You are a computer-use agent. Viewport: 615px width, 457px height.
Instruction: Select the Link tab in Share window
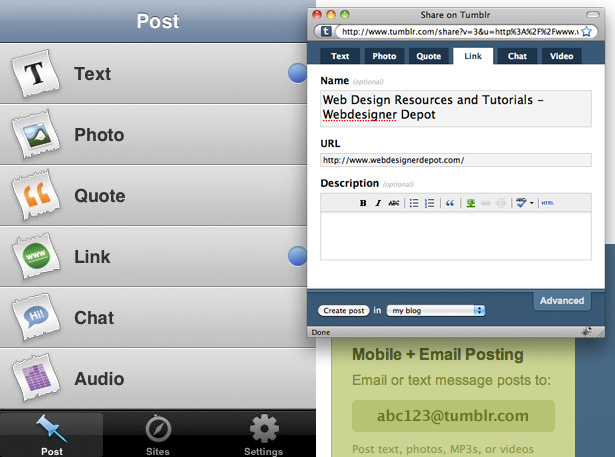[473, 56]
